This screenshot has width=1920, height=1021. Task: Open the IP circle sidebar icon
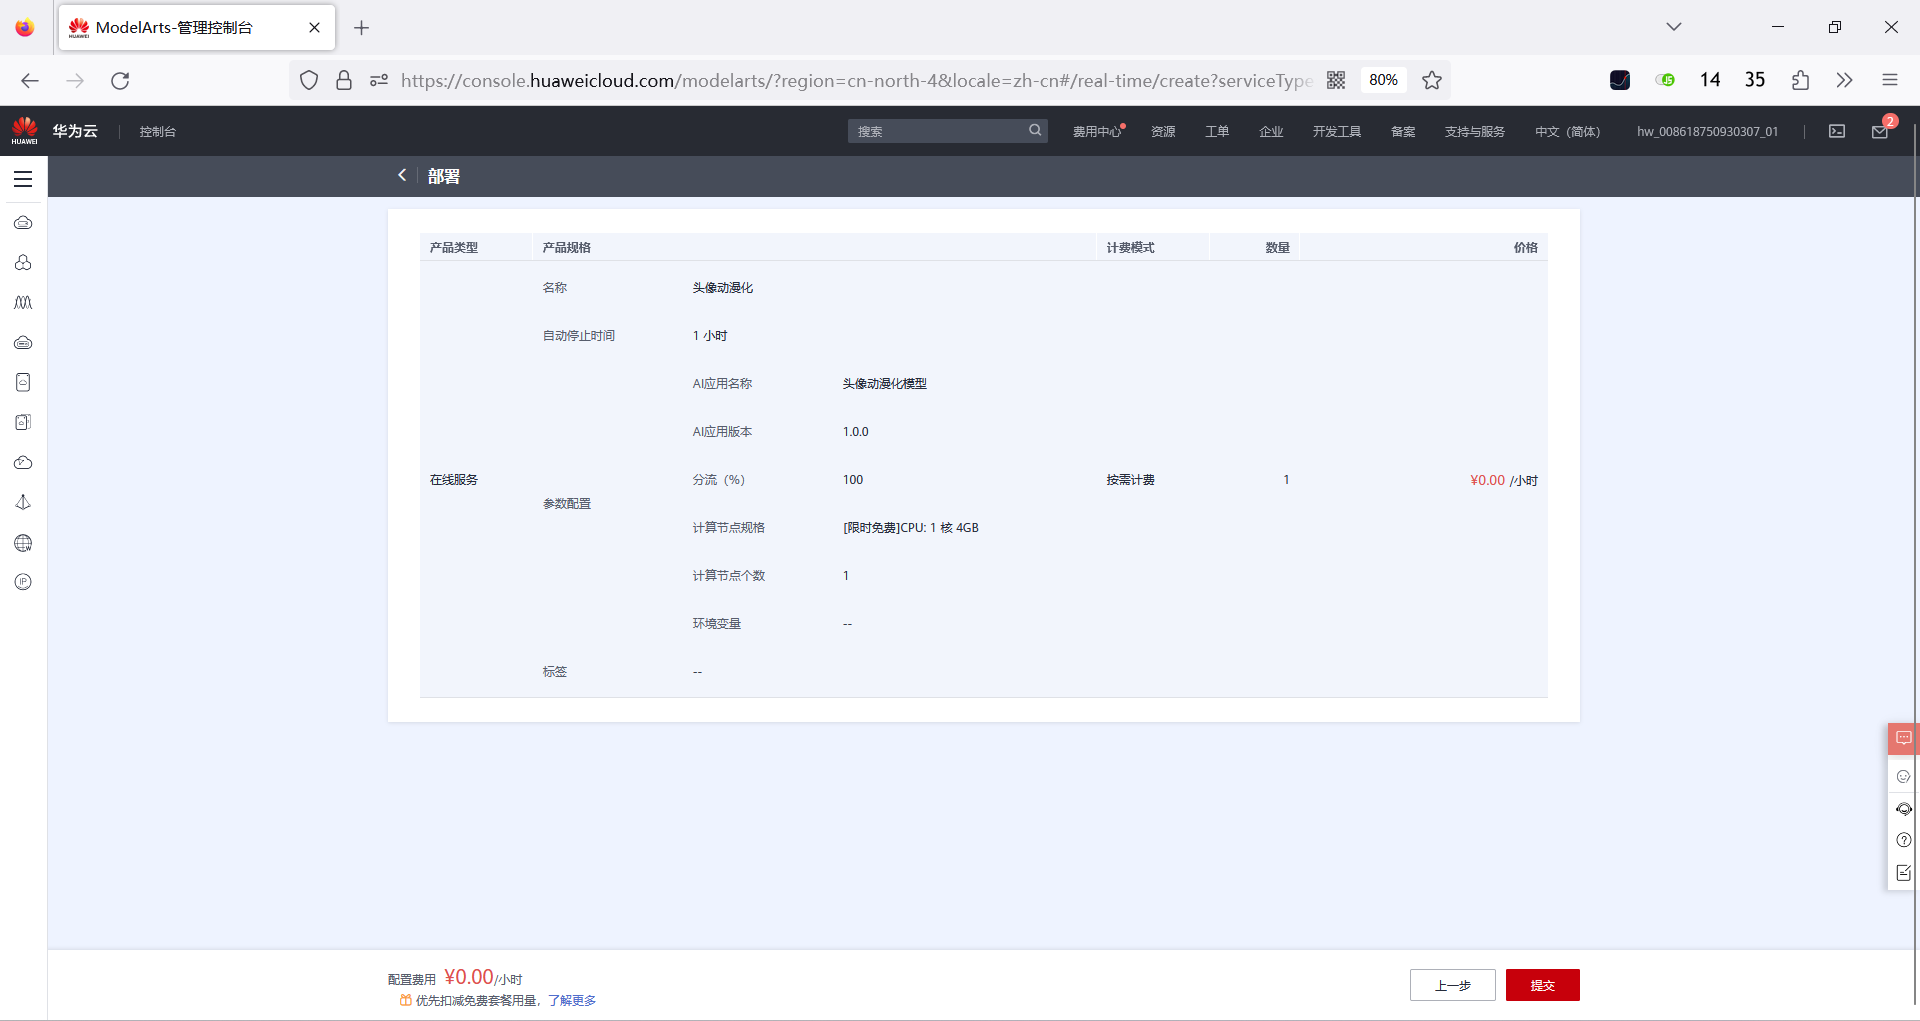tap(23, 582)
